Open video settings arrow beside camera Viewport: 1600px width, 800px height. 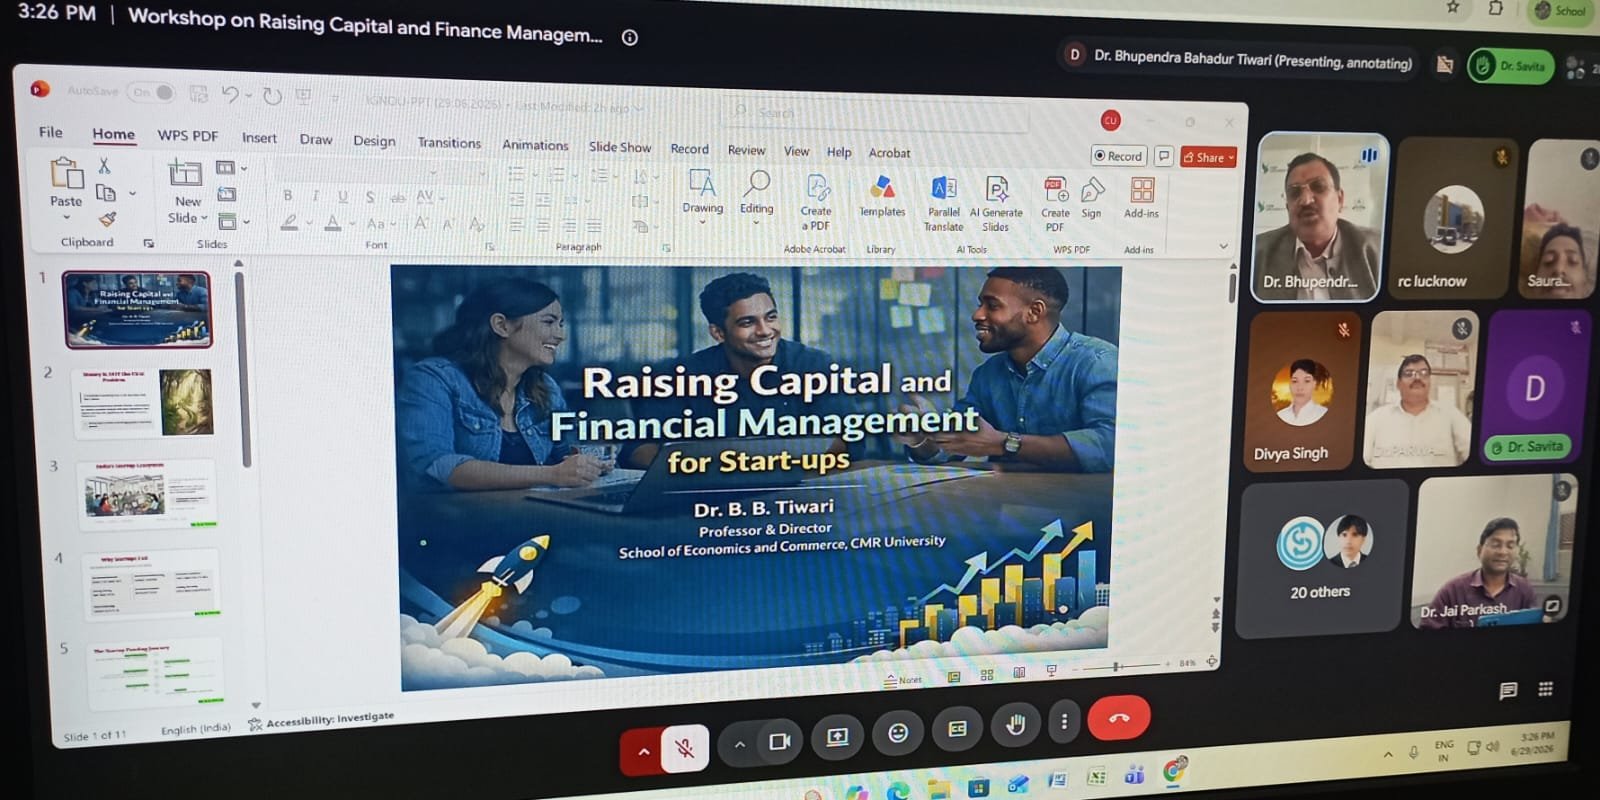pos(739,745)
